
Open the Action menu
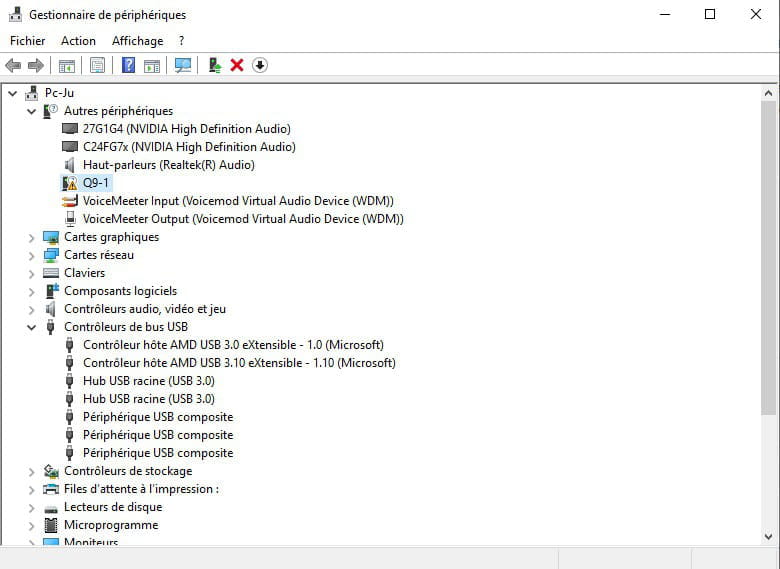click(x=78, y=41)
